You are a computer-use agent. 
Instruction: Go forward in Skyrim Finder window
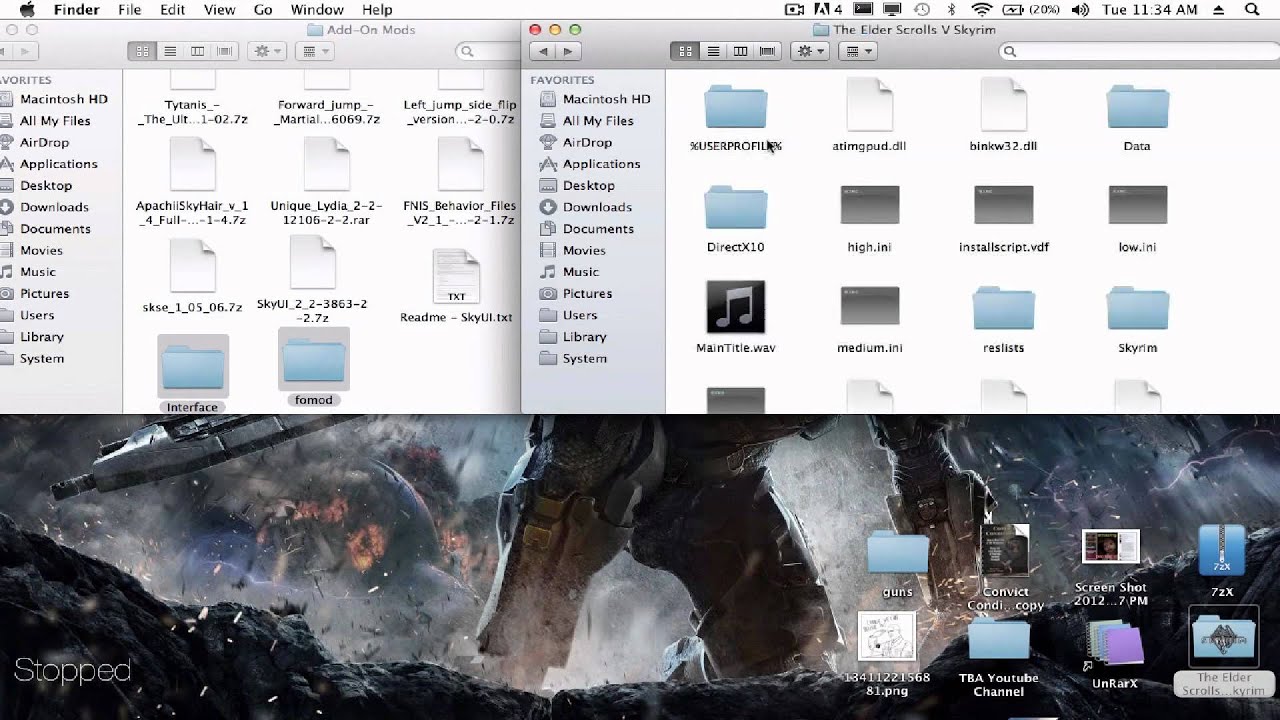[567, 51]
